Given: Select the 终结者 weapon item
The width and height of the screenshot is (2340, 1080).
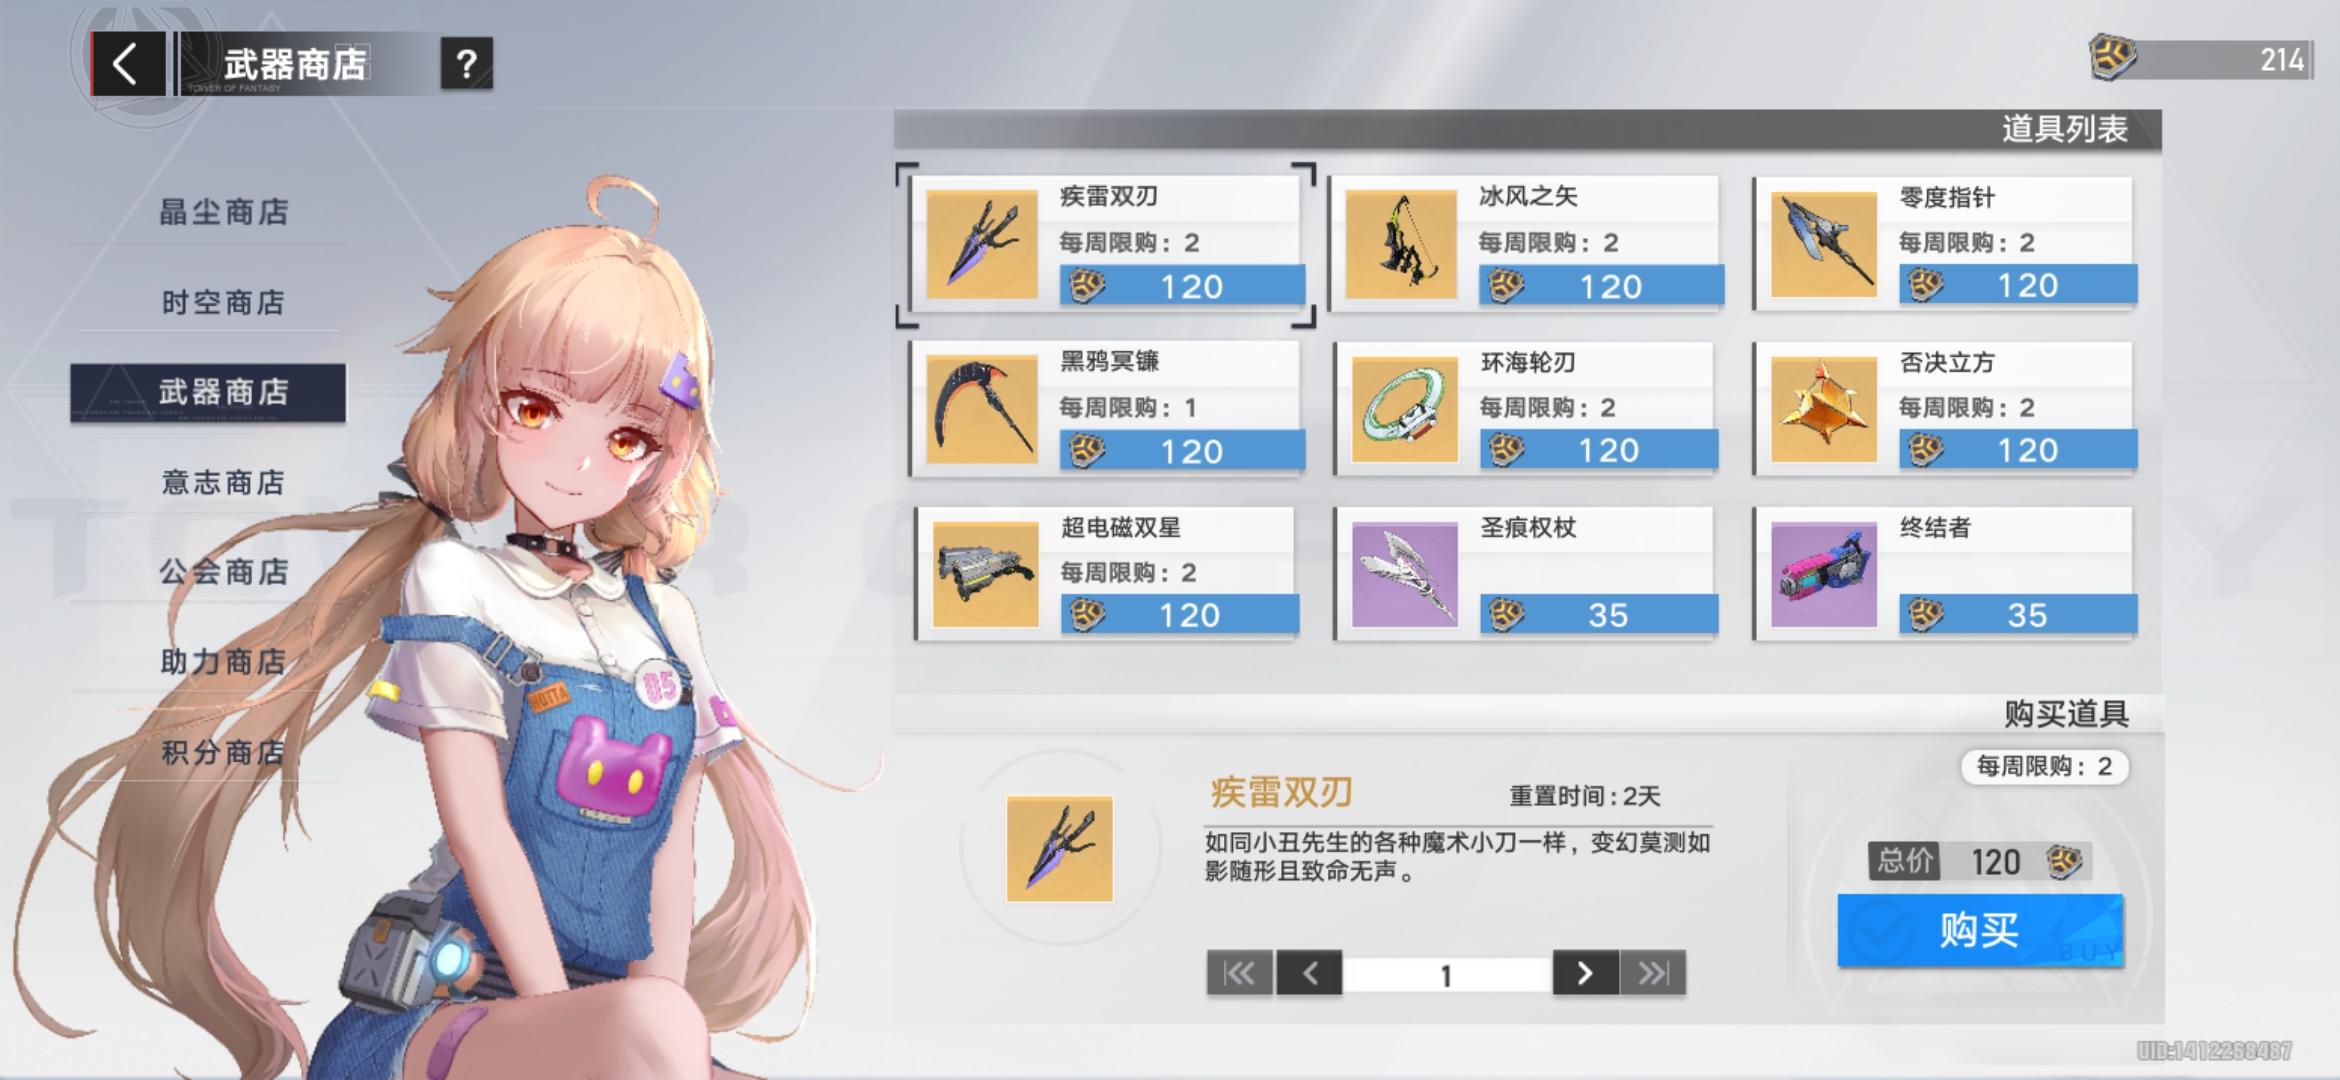Looking at the screenshot, I should (1823, 574).
